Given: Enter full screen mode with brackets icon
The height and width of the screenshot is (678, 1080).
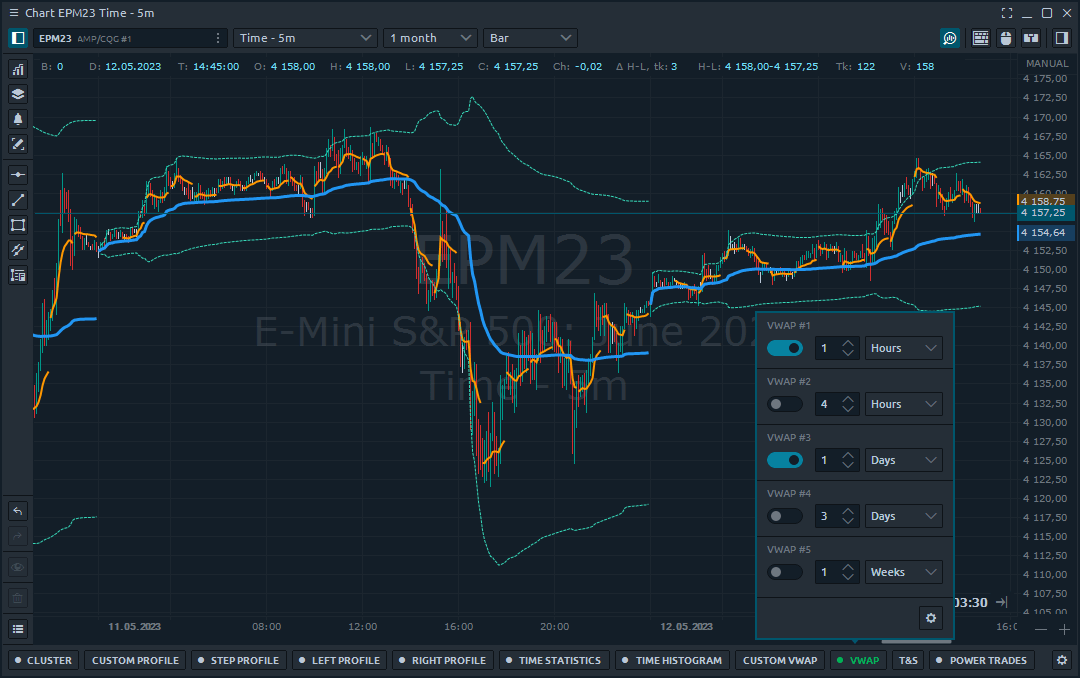Looking at the screenshot, I should tap(1007, 13).
